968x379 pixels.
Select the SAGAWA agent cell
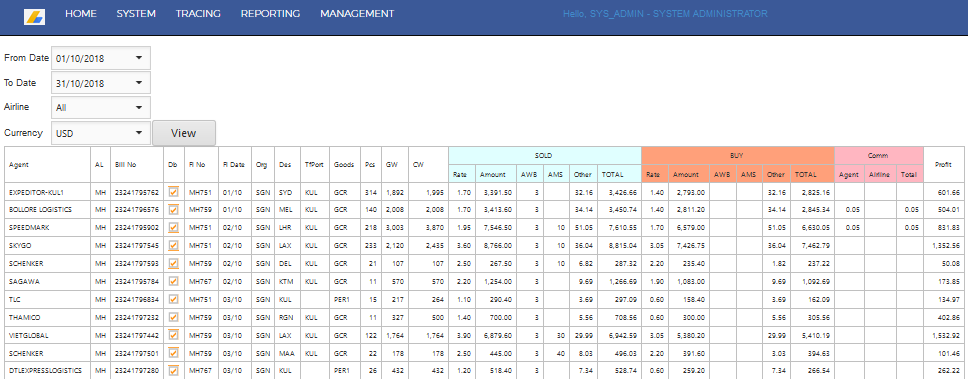pos(48,281)
